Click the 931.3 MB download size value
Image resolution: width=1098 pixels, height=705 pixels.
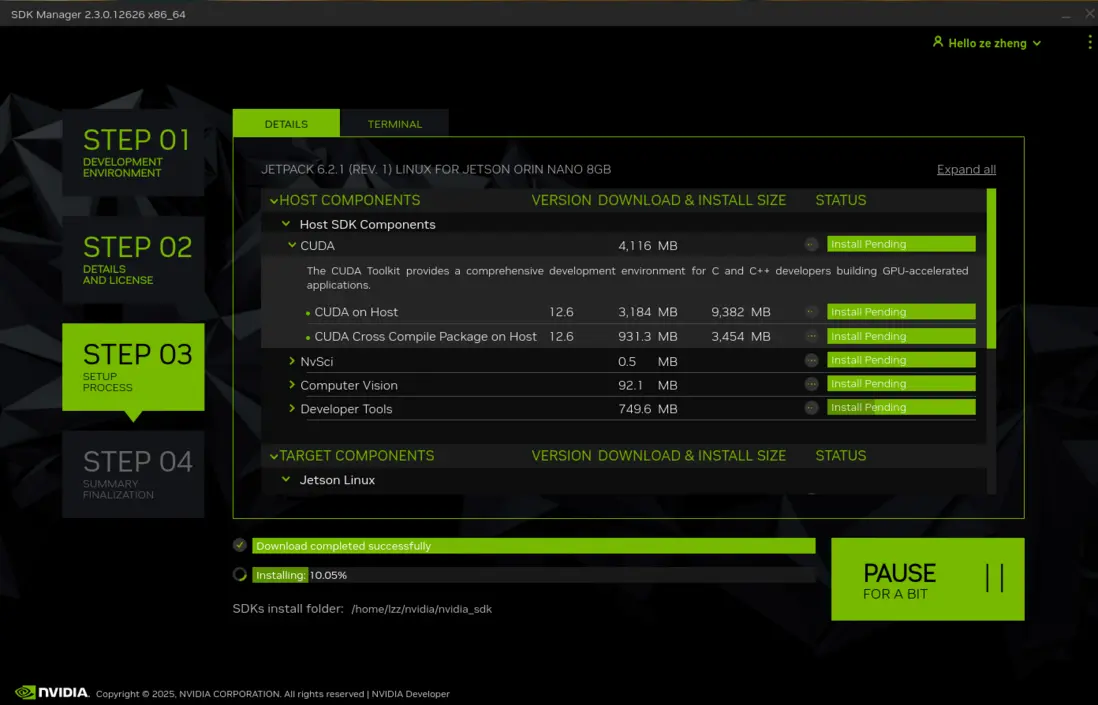[x=648, y=337]
